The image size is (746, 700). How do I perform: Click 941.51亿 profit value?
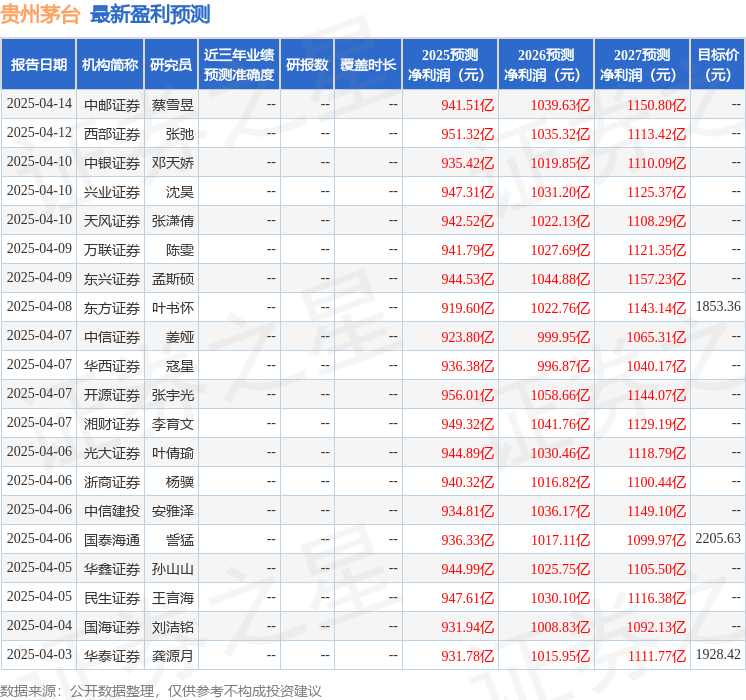[468, 105]
